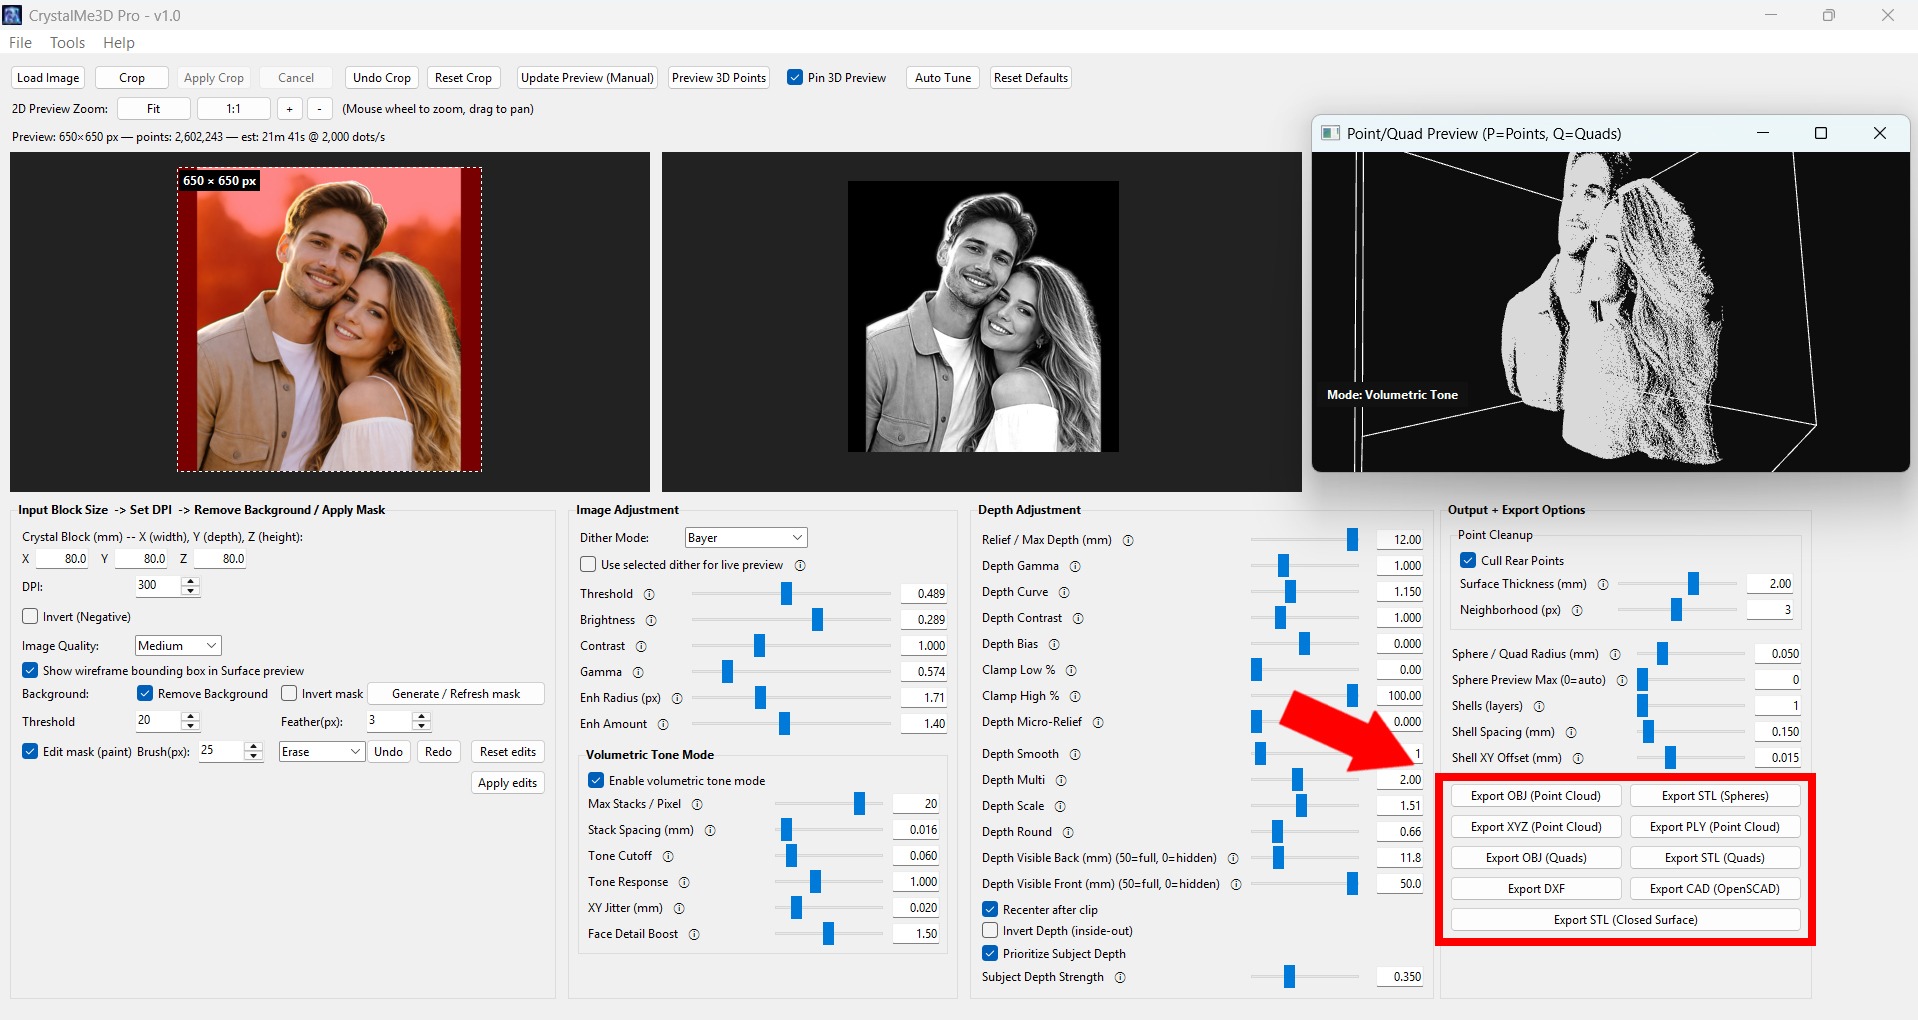Open the Dither Mode dropdown

tap(745, 538)
